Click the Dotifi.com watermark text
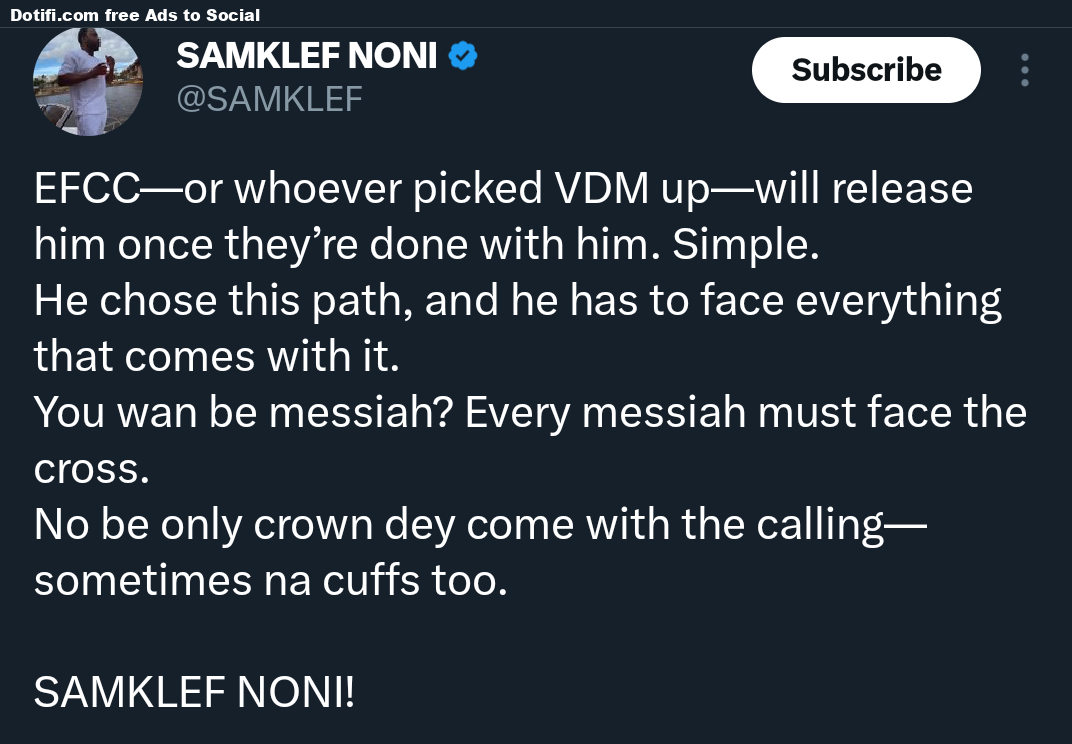Image resolution: width=1072 pixels, height=744 pixels. (54, 15)
